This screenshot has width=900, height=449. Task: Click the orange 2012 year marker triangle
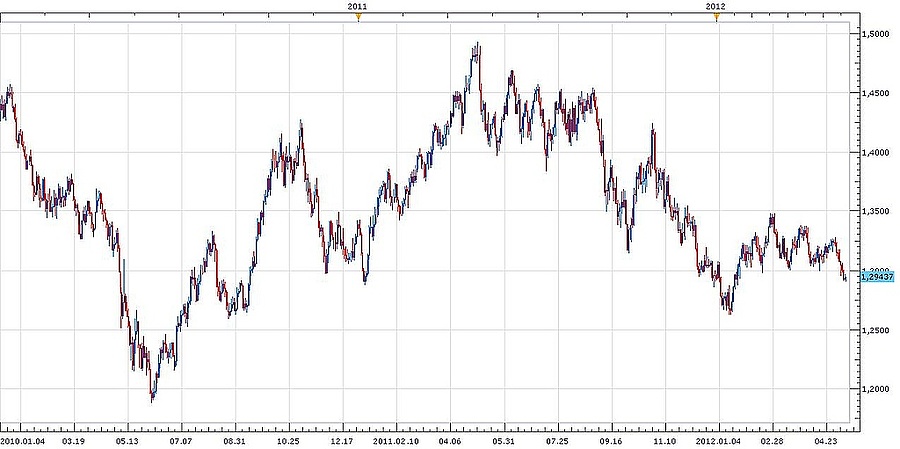pyautogui.click(x=716, y=18)
